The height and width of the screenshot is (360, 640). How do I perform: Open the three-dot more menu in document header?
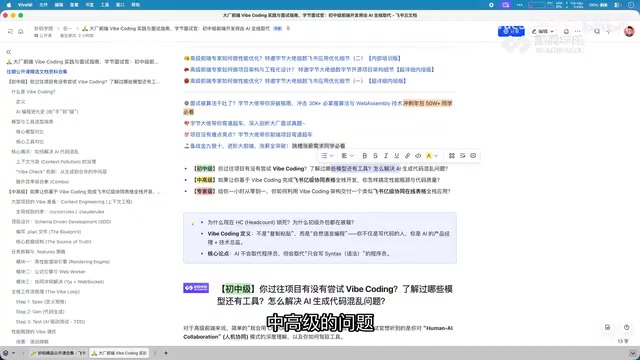point(578,31)
